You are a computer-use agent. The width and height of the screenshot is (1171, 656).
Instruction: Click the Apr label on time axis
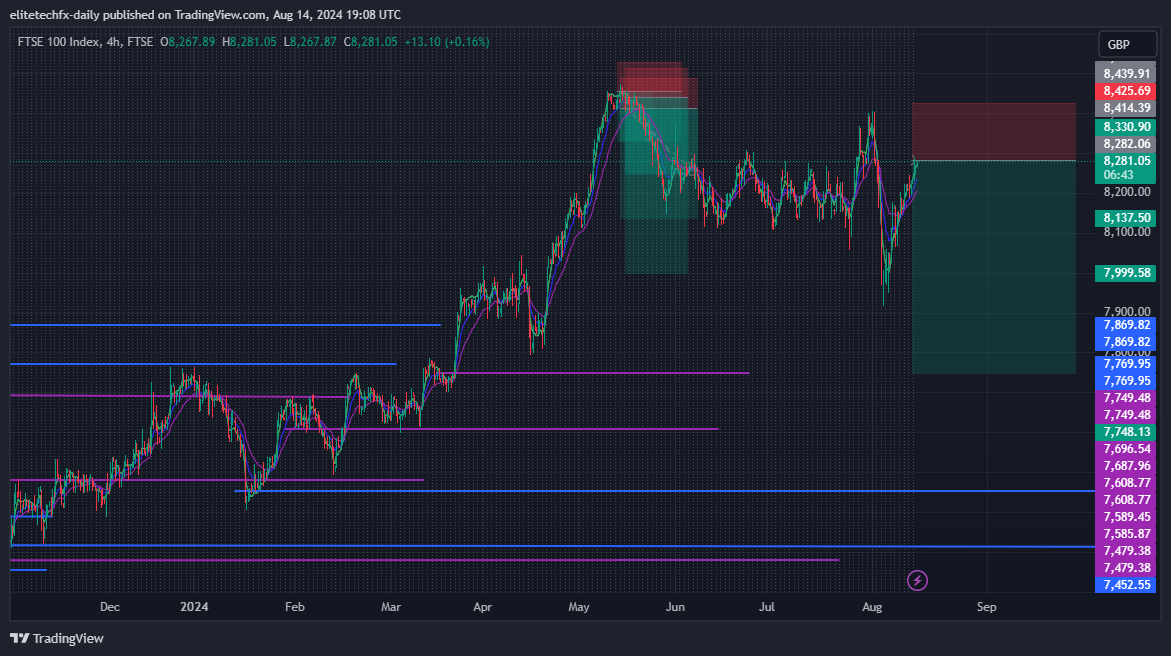(x=482, y=607)
